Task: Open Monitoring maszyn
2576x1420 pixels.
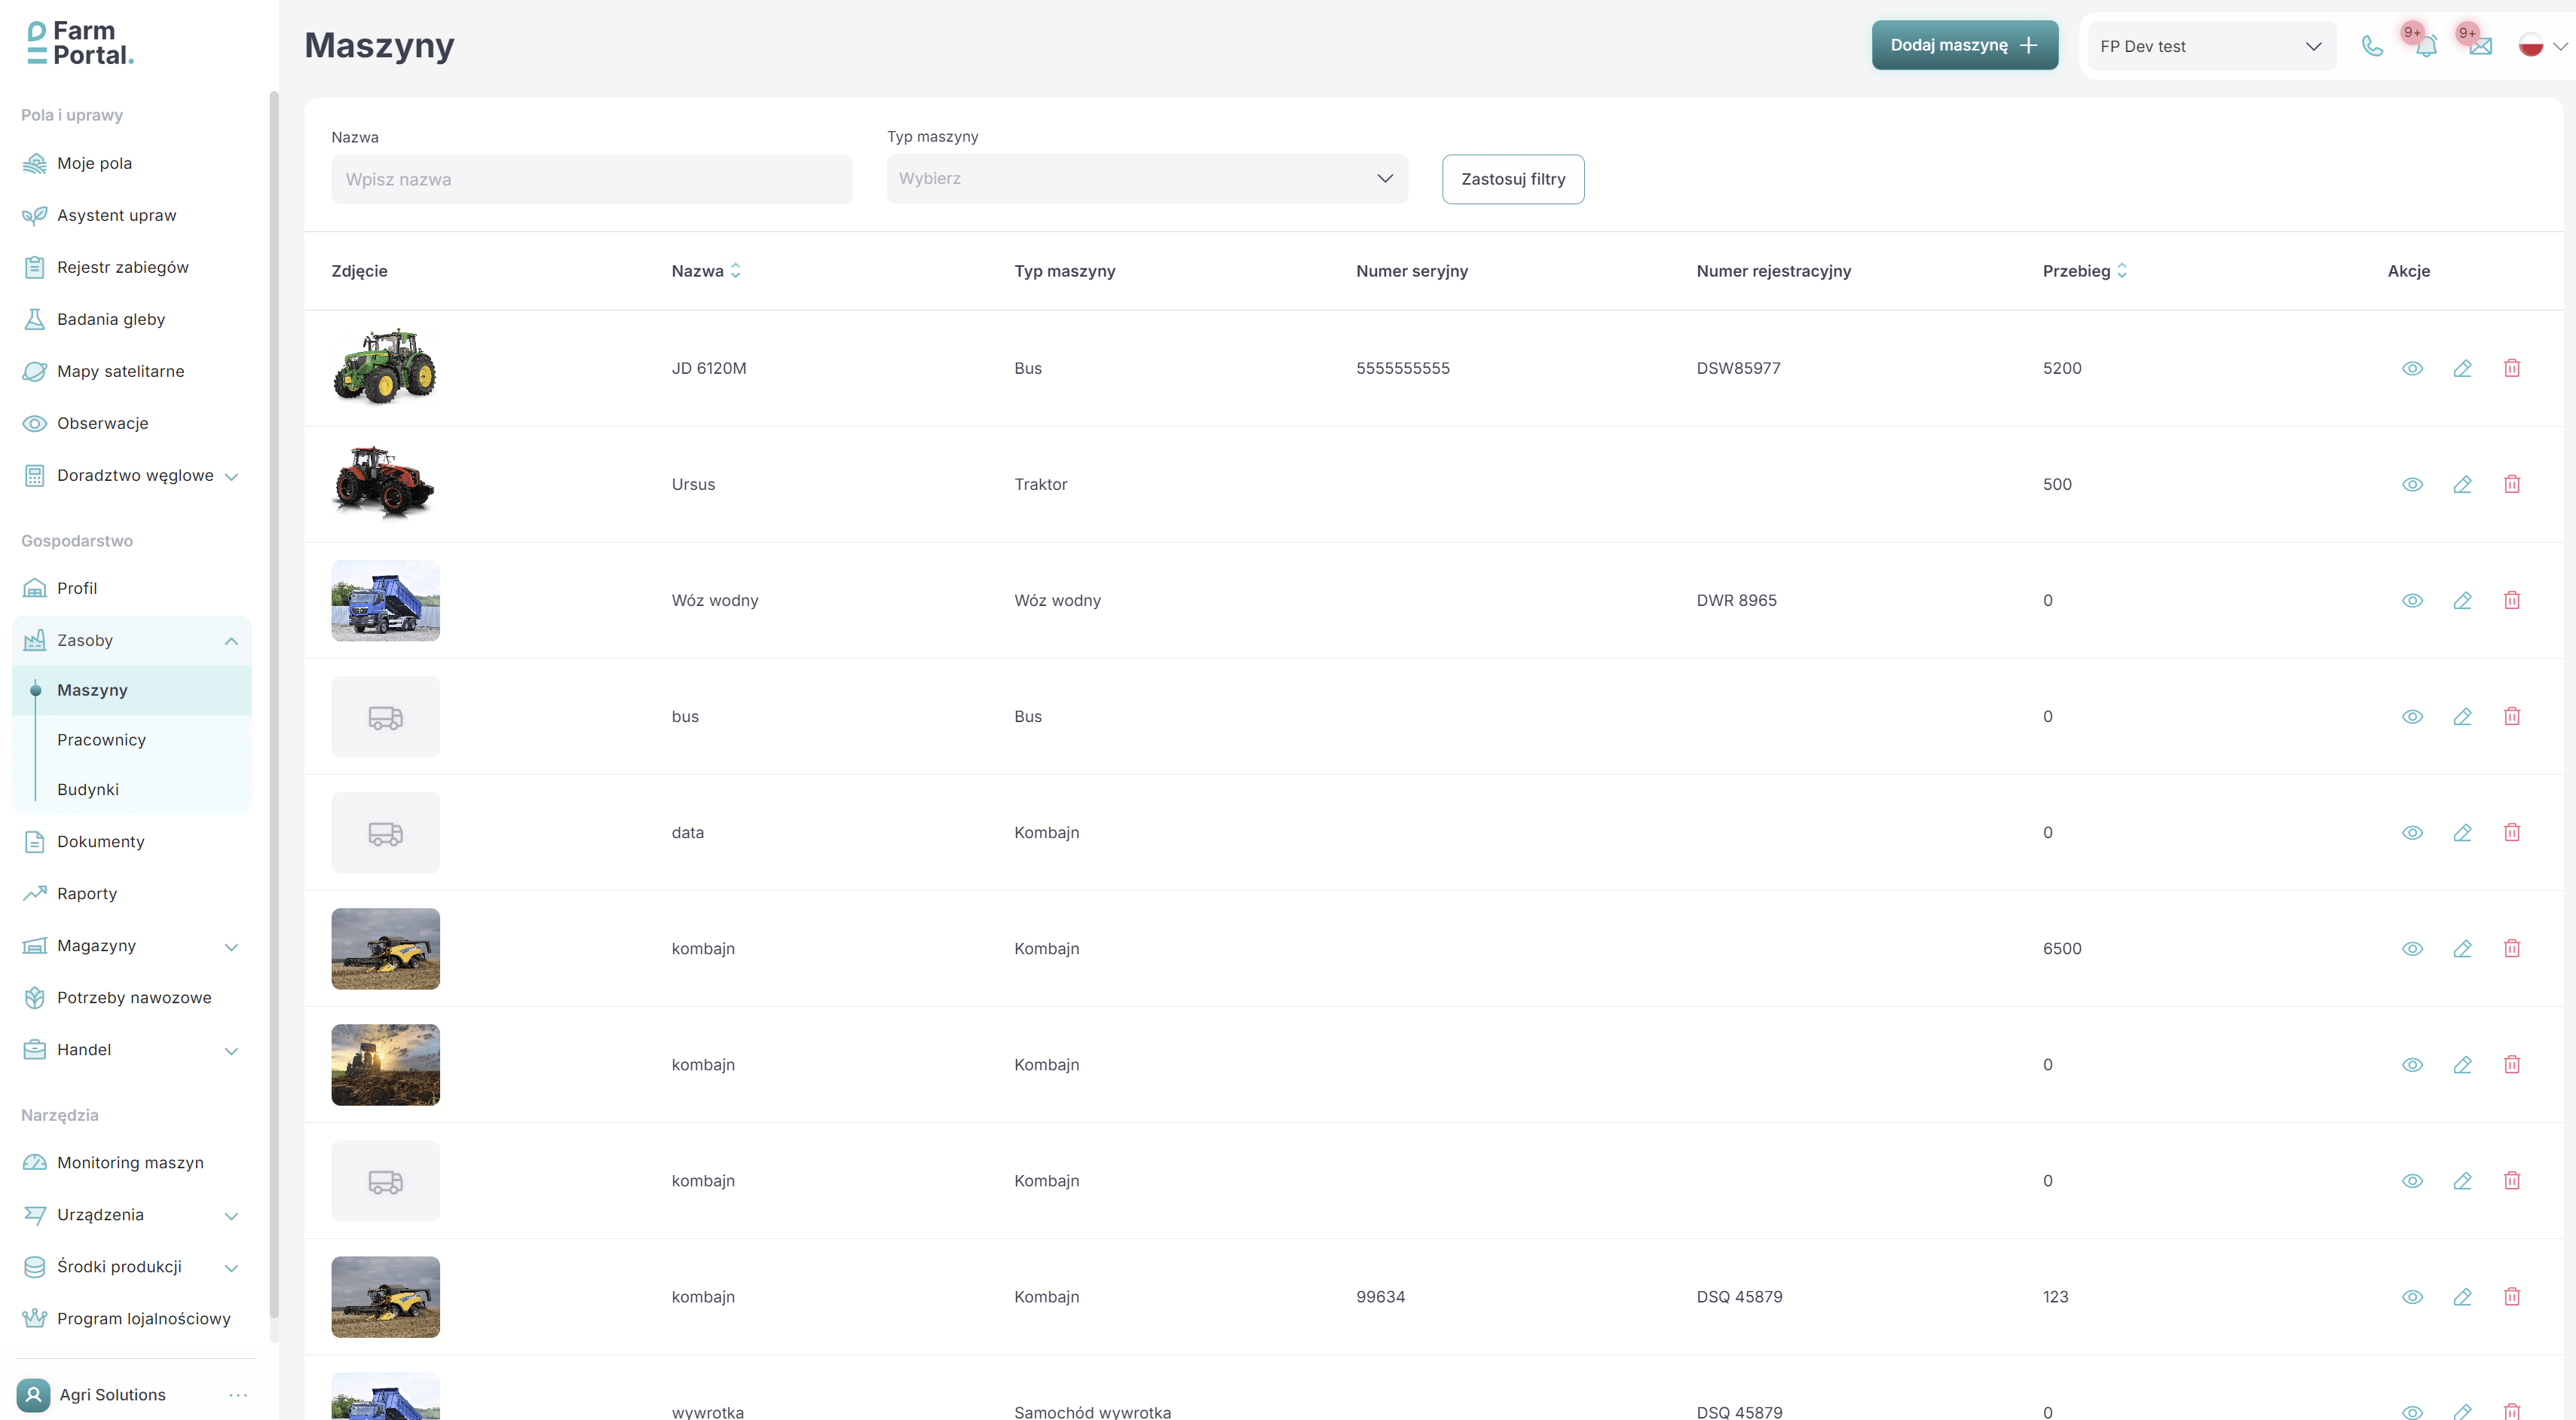Action: (x=131, y=1162)
